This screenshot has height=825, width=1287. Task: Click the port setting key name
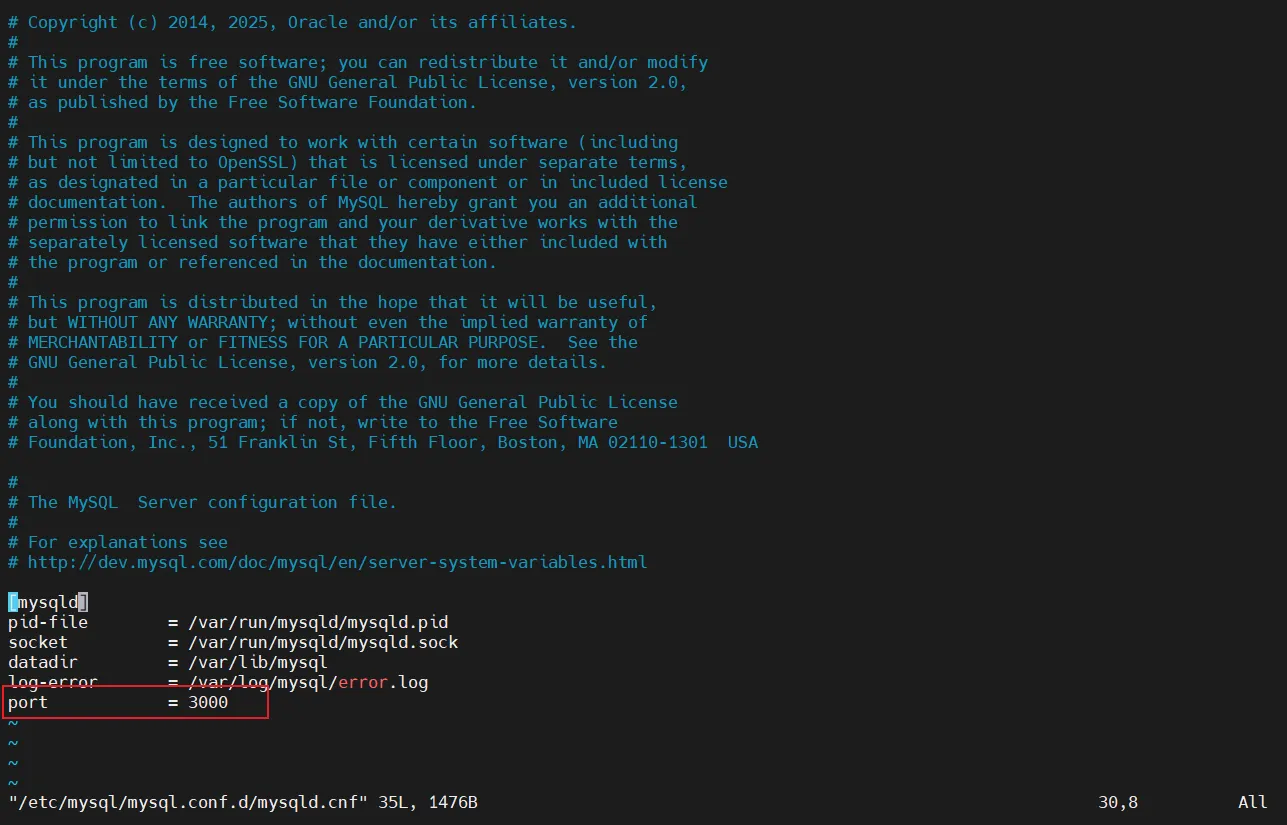click(28, 702)
